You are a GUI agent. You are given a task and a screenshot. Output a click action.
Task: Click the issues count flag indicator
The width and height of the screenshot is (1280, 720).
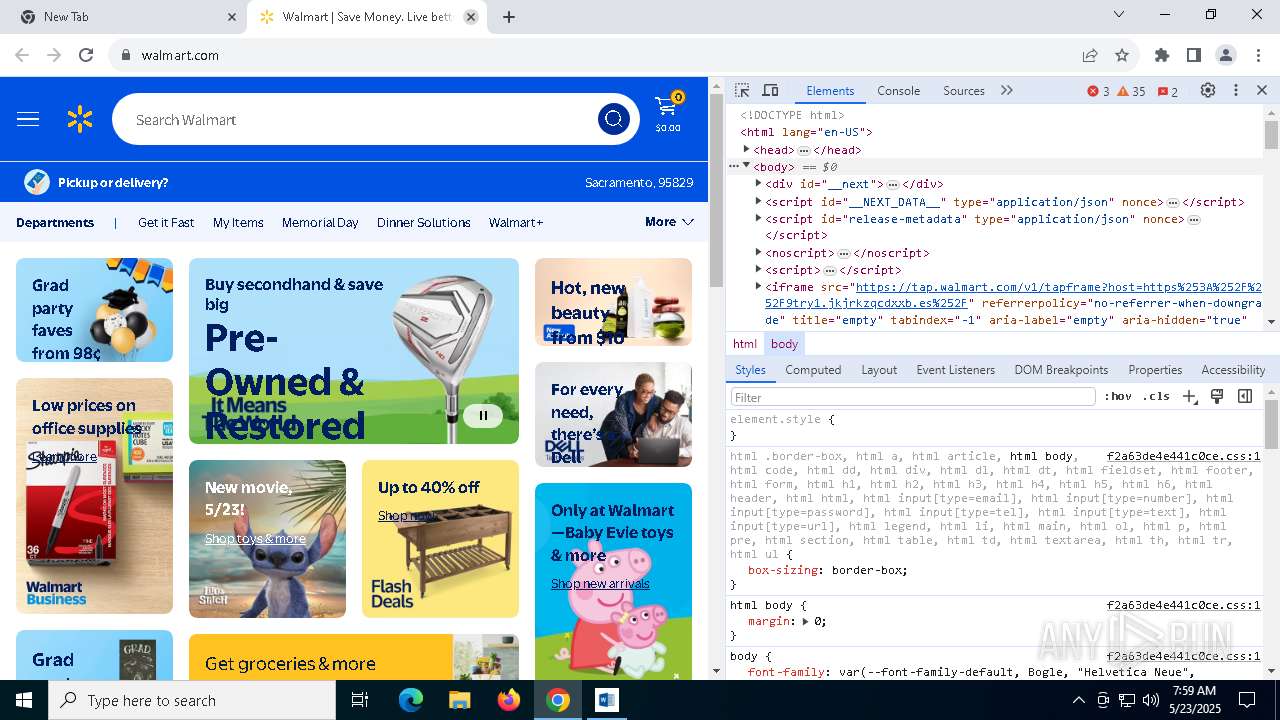[1167, 91]
